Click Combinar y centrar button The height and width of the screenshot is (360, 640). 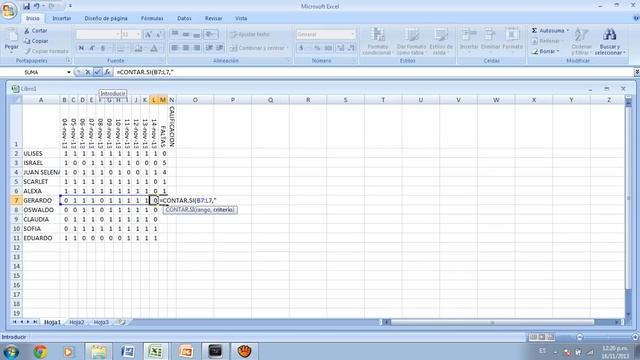coord(258,48)
